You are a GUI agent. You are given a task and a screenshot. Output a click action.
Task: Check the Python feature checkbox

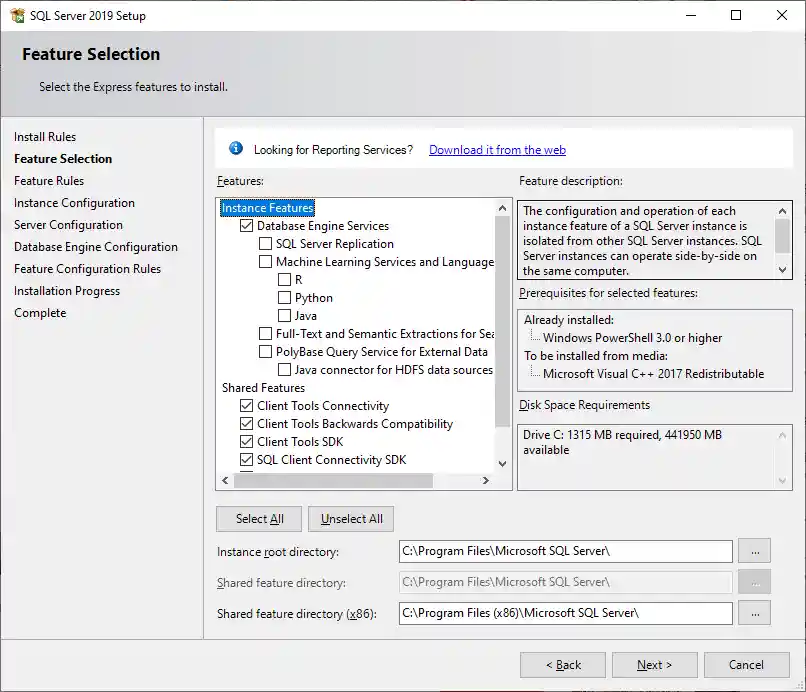click(282, 297)
